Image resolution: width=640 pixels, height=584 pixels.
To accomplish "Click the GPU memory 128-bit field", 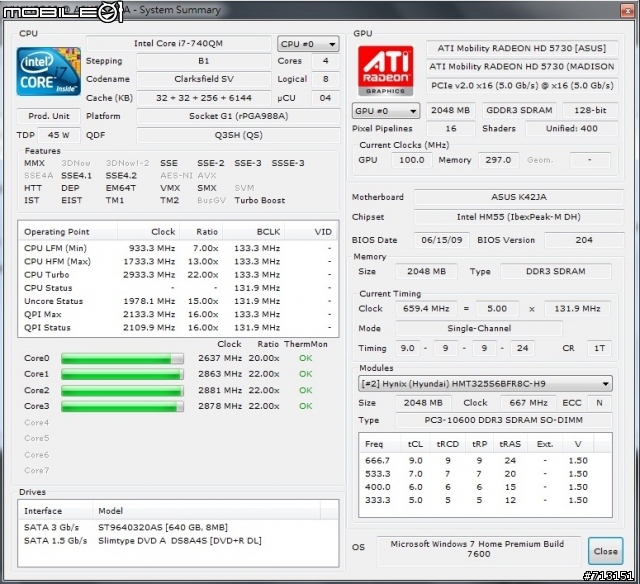I will click(590, 110).
